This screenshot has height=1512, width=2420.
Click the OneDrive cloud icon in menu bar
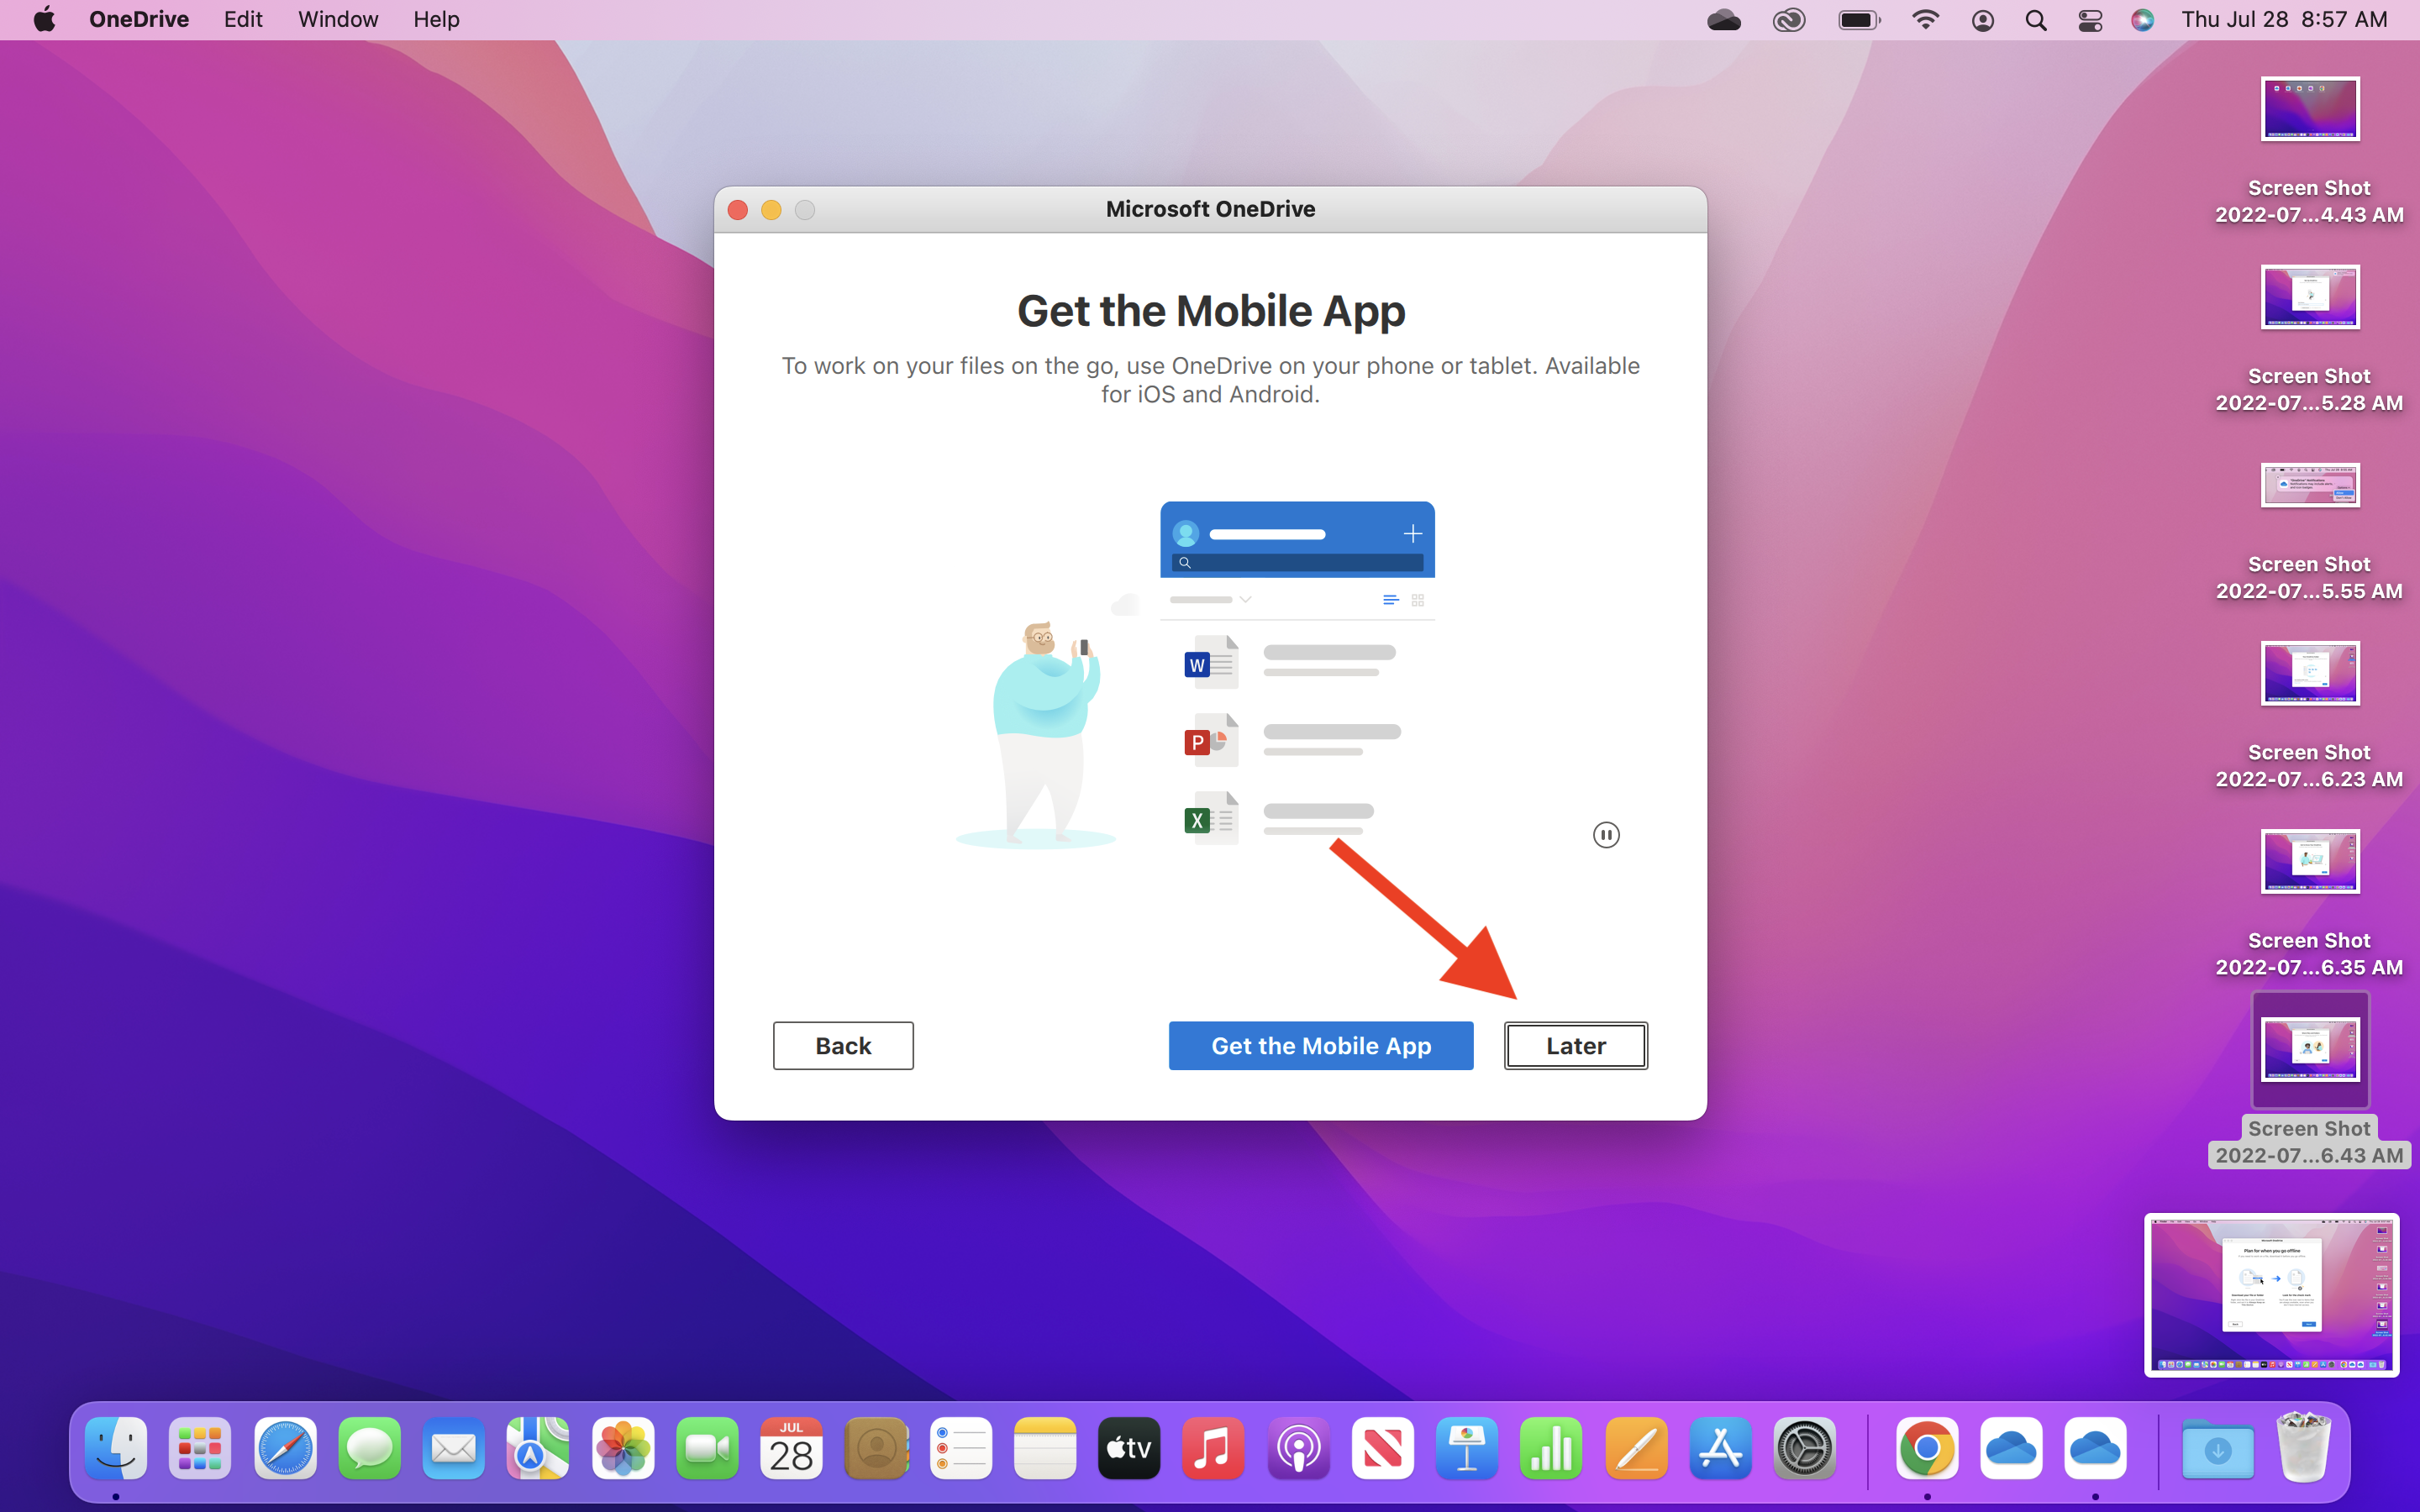click(x=1724, y=20)
